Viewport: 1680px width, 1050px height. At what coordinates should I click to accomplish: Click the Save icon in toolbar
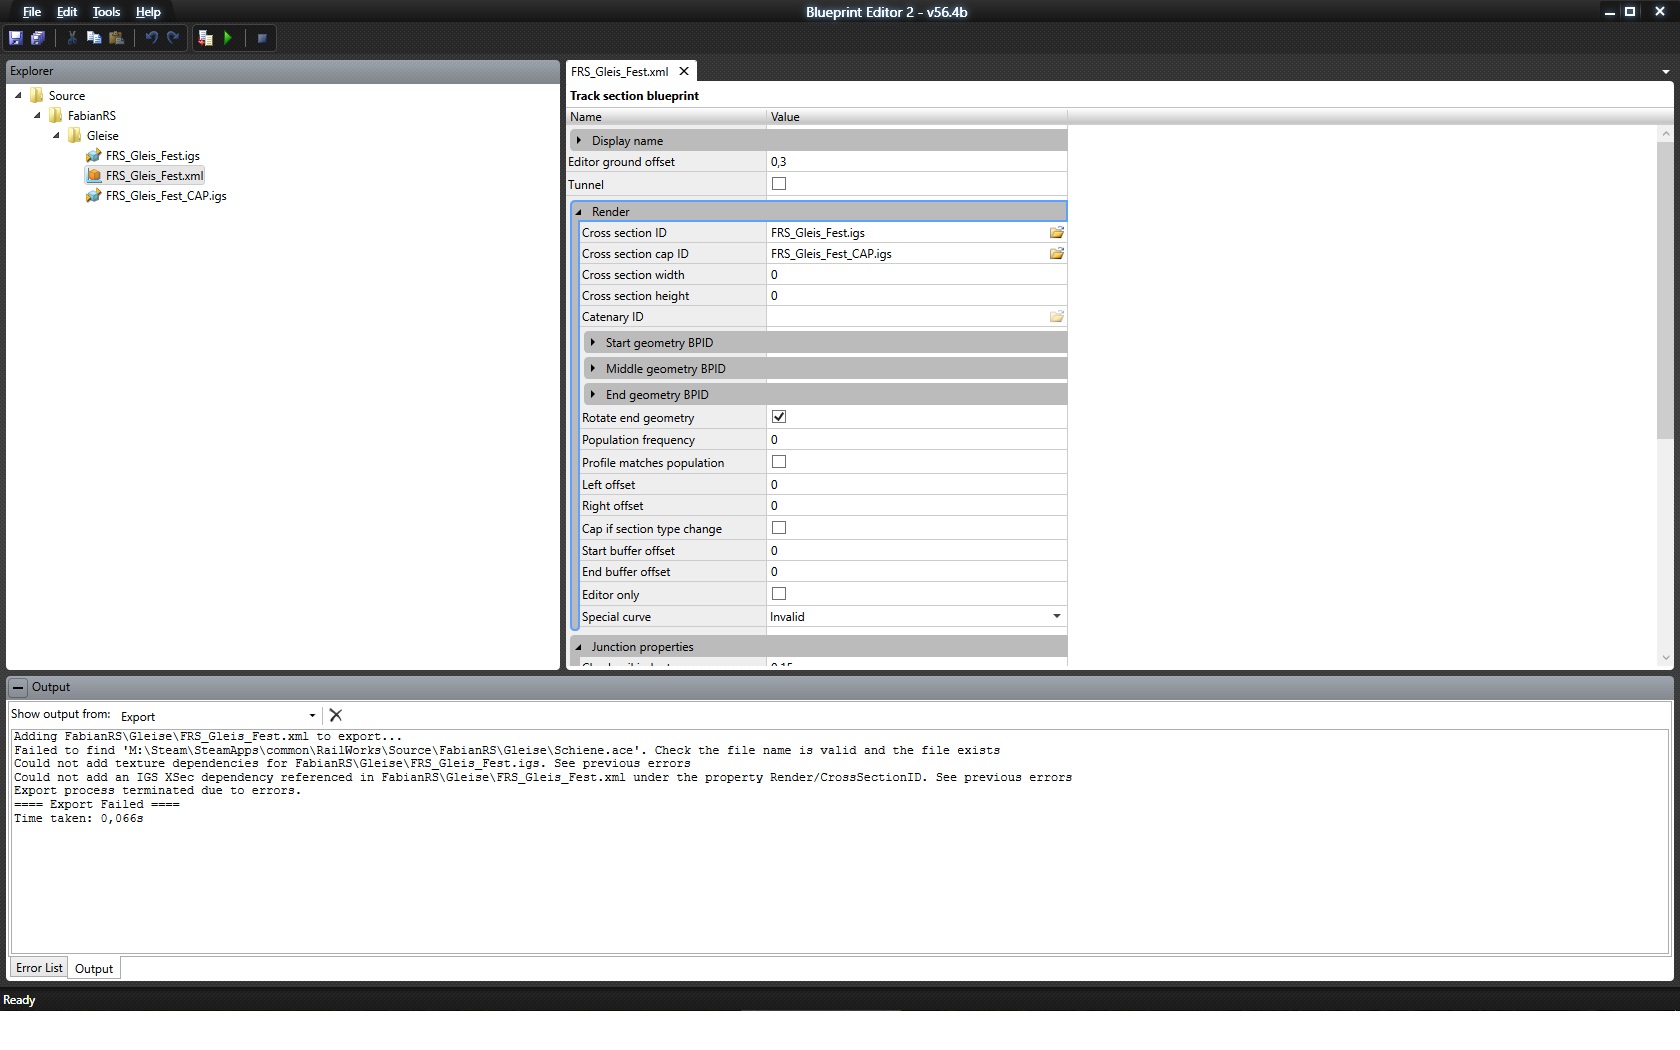tap(15, 38)
